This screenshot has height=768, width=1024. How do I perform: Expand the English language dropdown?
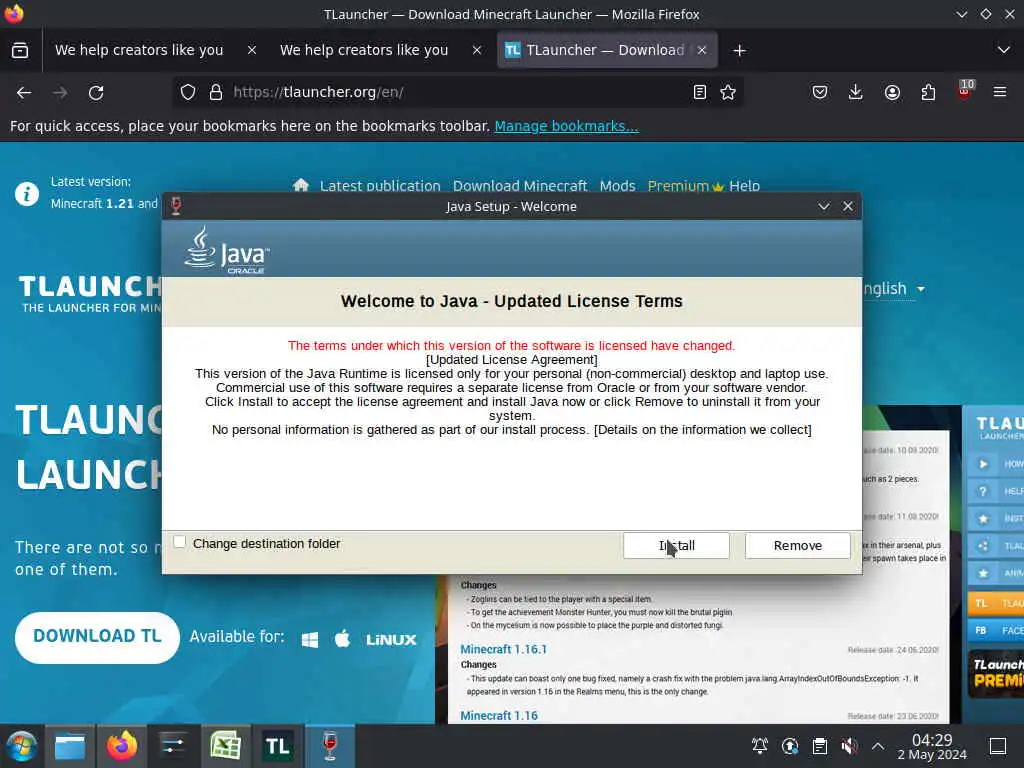coord(893,289)
